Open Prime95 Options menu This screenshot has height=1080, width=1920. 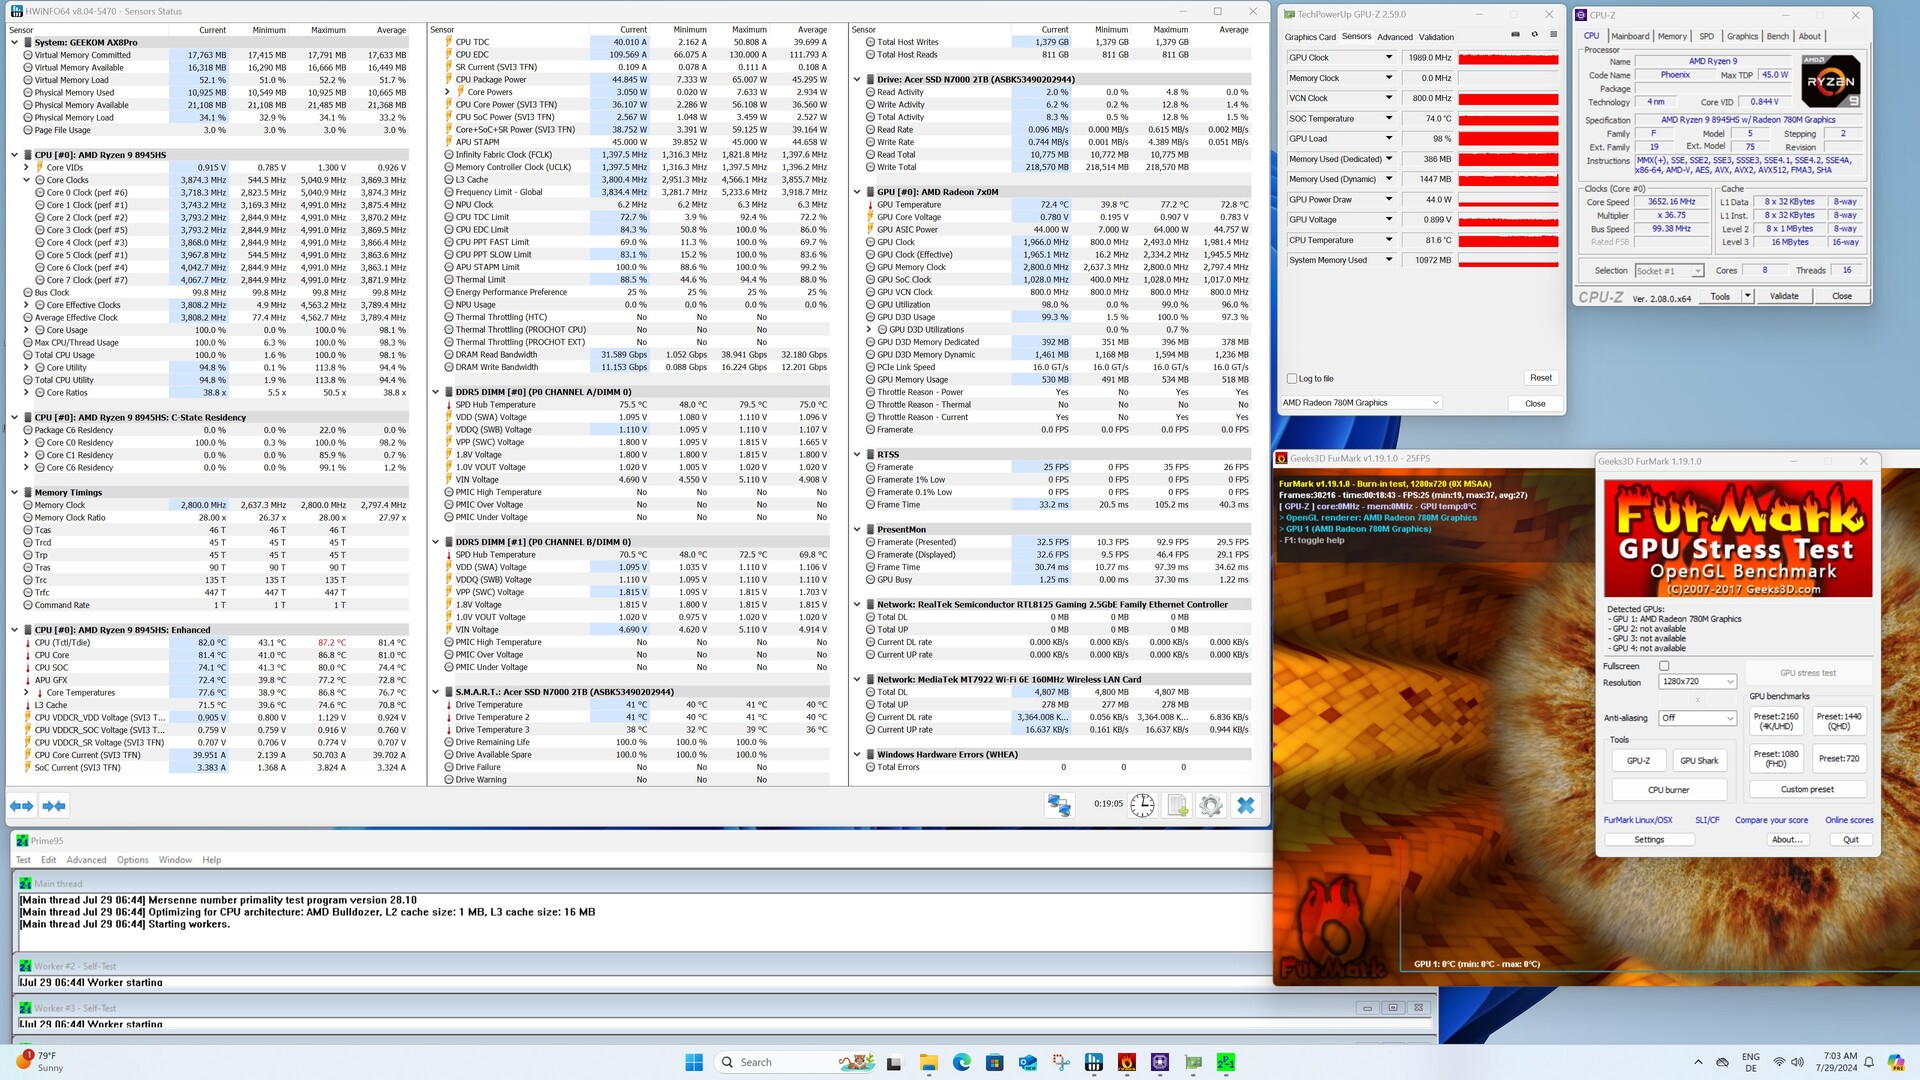pos(132,860)
